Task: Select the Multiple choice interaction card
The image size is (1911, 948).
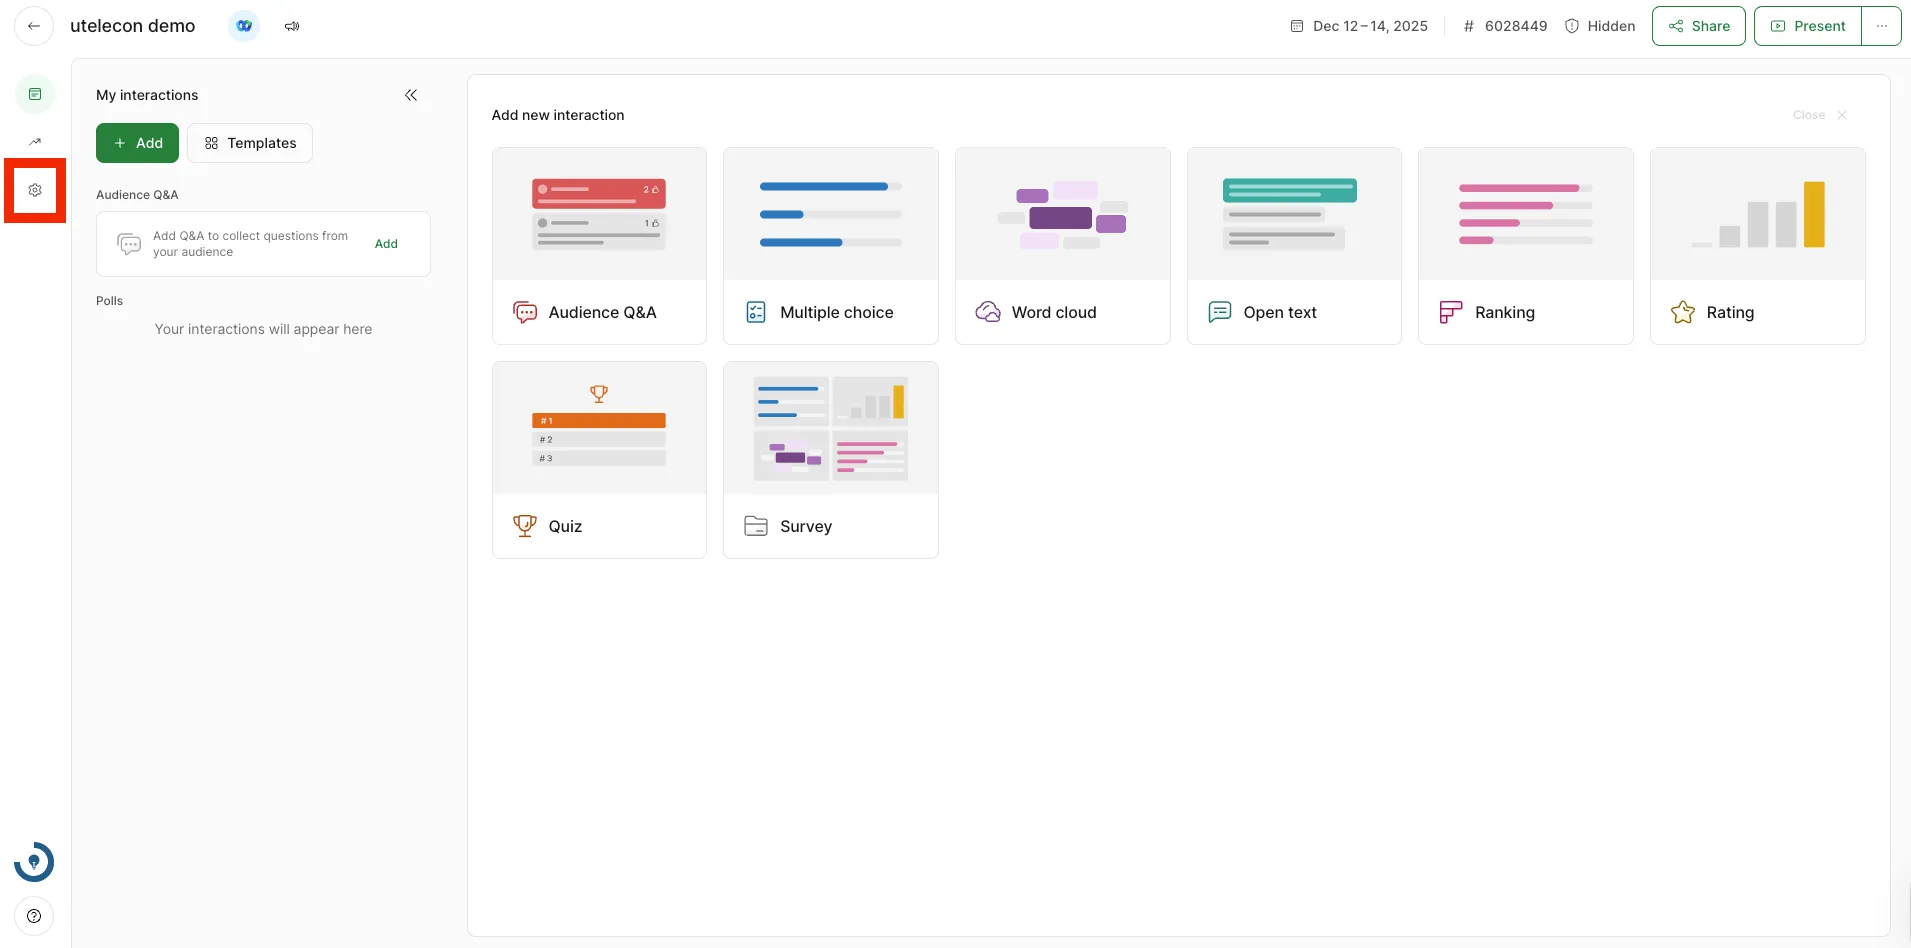Action: (830, 246)
